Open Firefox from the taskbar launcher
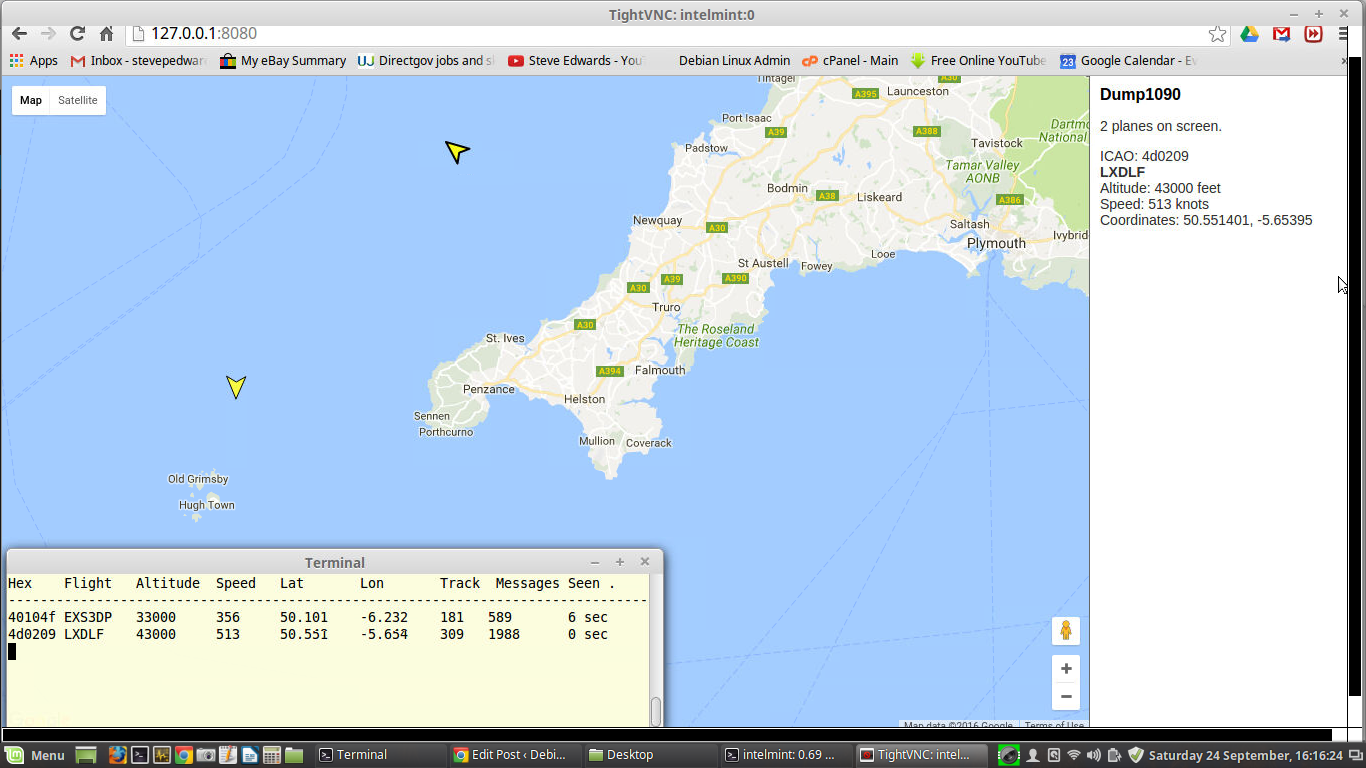This screenshot has width=1366, height=768. 117,755
